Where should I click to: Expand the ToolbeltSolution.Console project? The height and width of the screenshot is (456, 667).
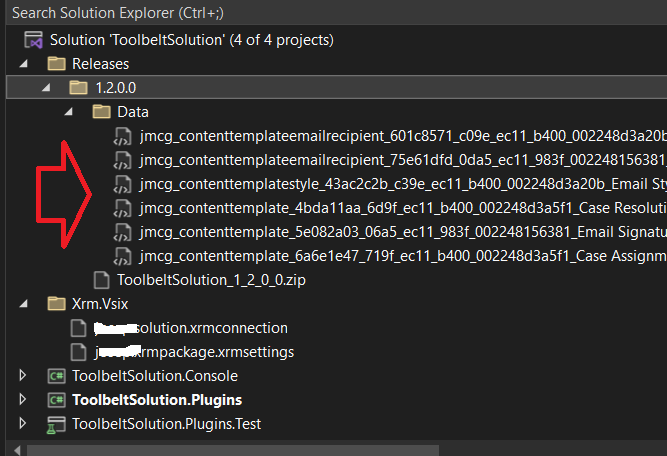point(24,376)
